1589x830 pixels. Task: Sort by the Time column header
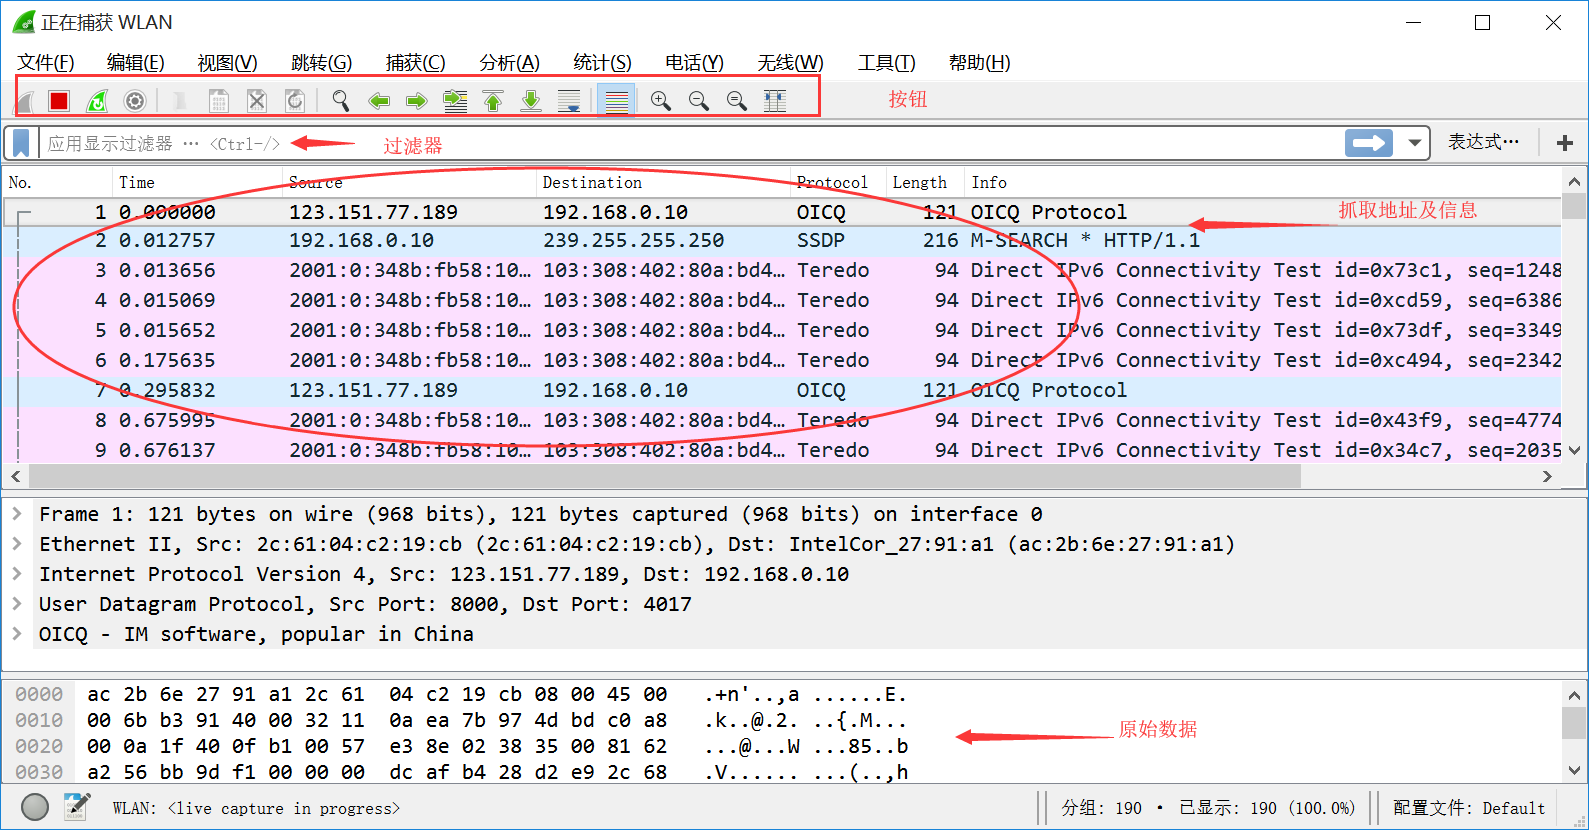click(x=198, y=182)
